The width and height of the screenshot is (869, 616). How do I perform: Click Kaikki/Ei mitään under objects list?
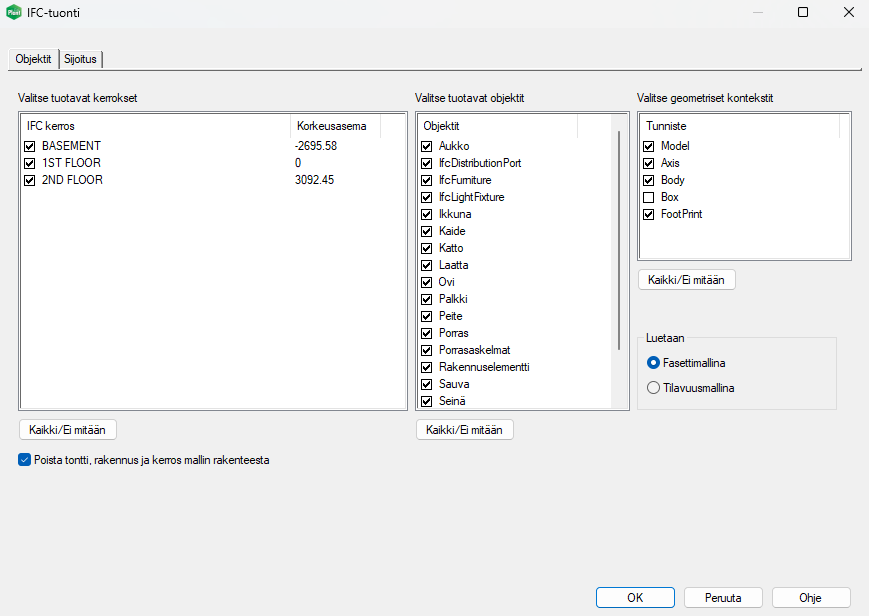tap(465, 429)
